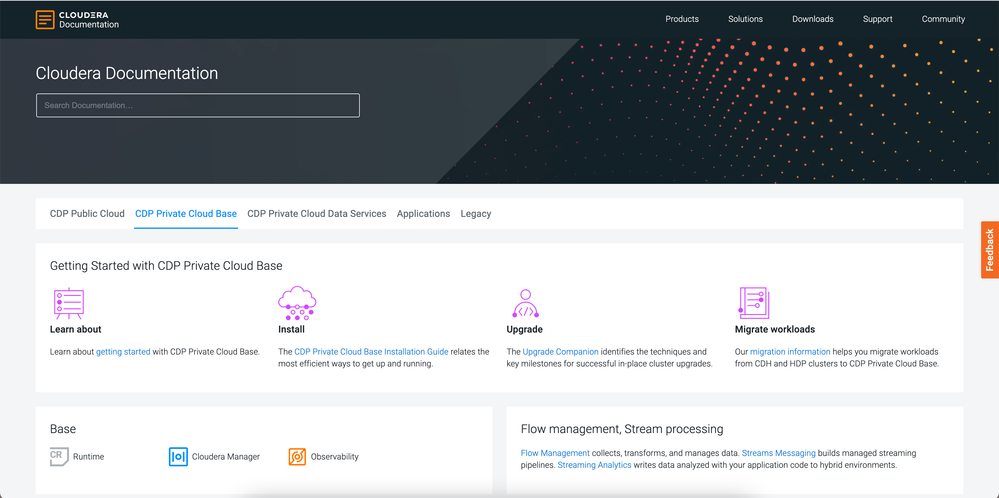The width and height of the screenshot is (999, 498).
Task: Open the Observability text link
Action: pyautogui.click(x=334, y=457)
